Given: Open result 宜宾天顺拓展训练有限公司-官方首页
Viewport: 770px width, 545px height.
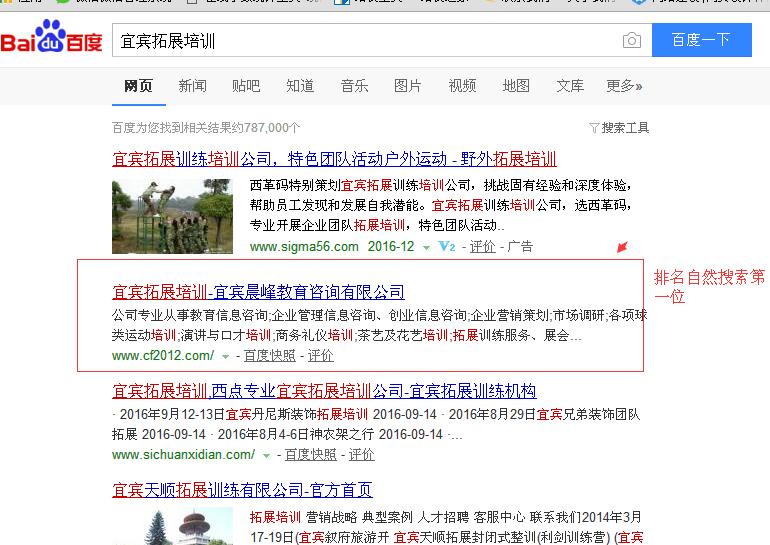Looking at the screenshot, I should 242,490.
